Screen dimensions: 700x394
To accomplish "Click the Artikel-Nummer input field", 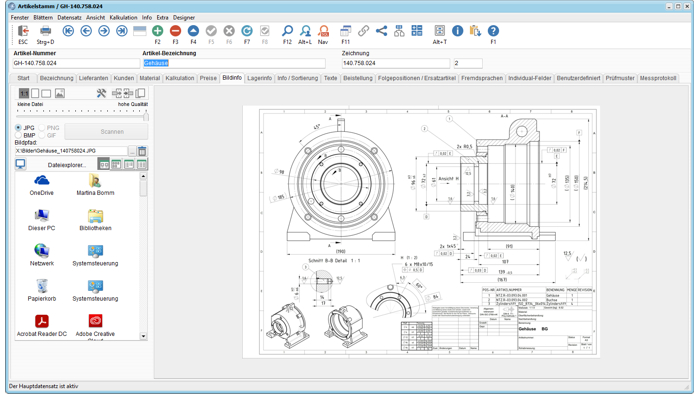I will coord(76,63).
